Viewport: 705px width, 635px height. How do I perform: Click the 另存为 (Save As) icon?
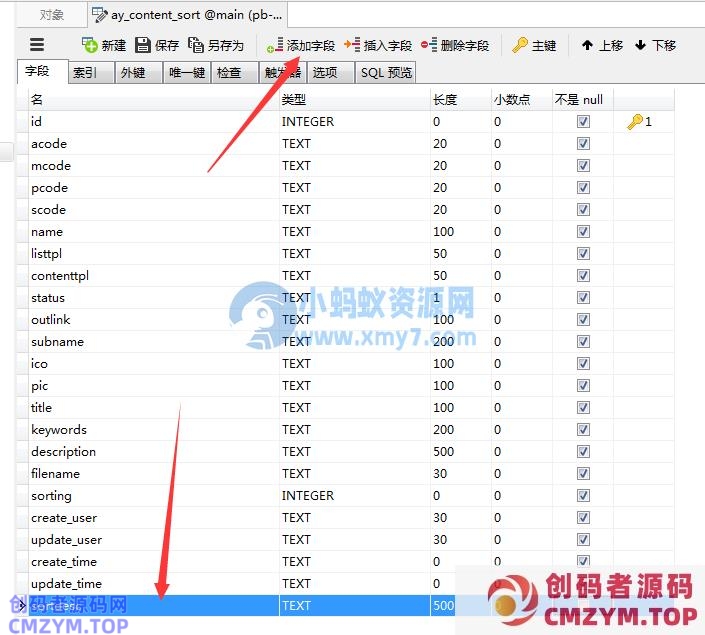tap(196, 45)
